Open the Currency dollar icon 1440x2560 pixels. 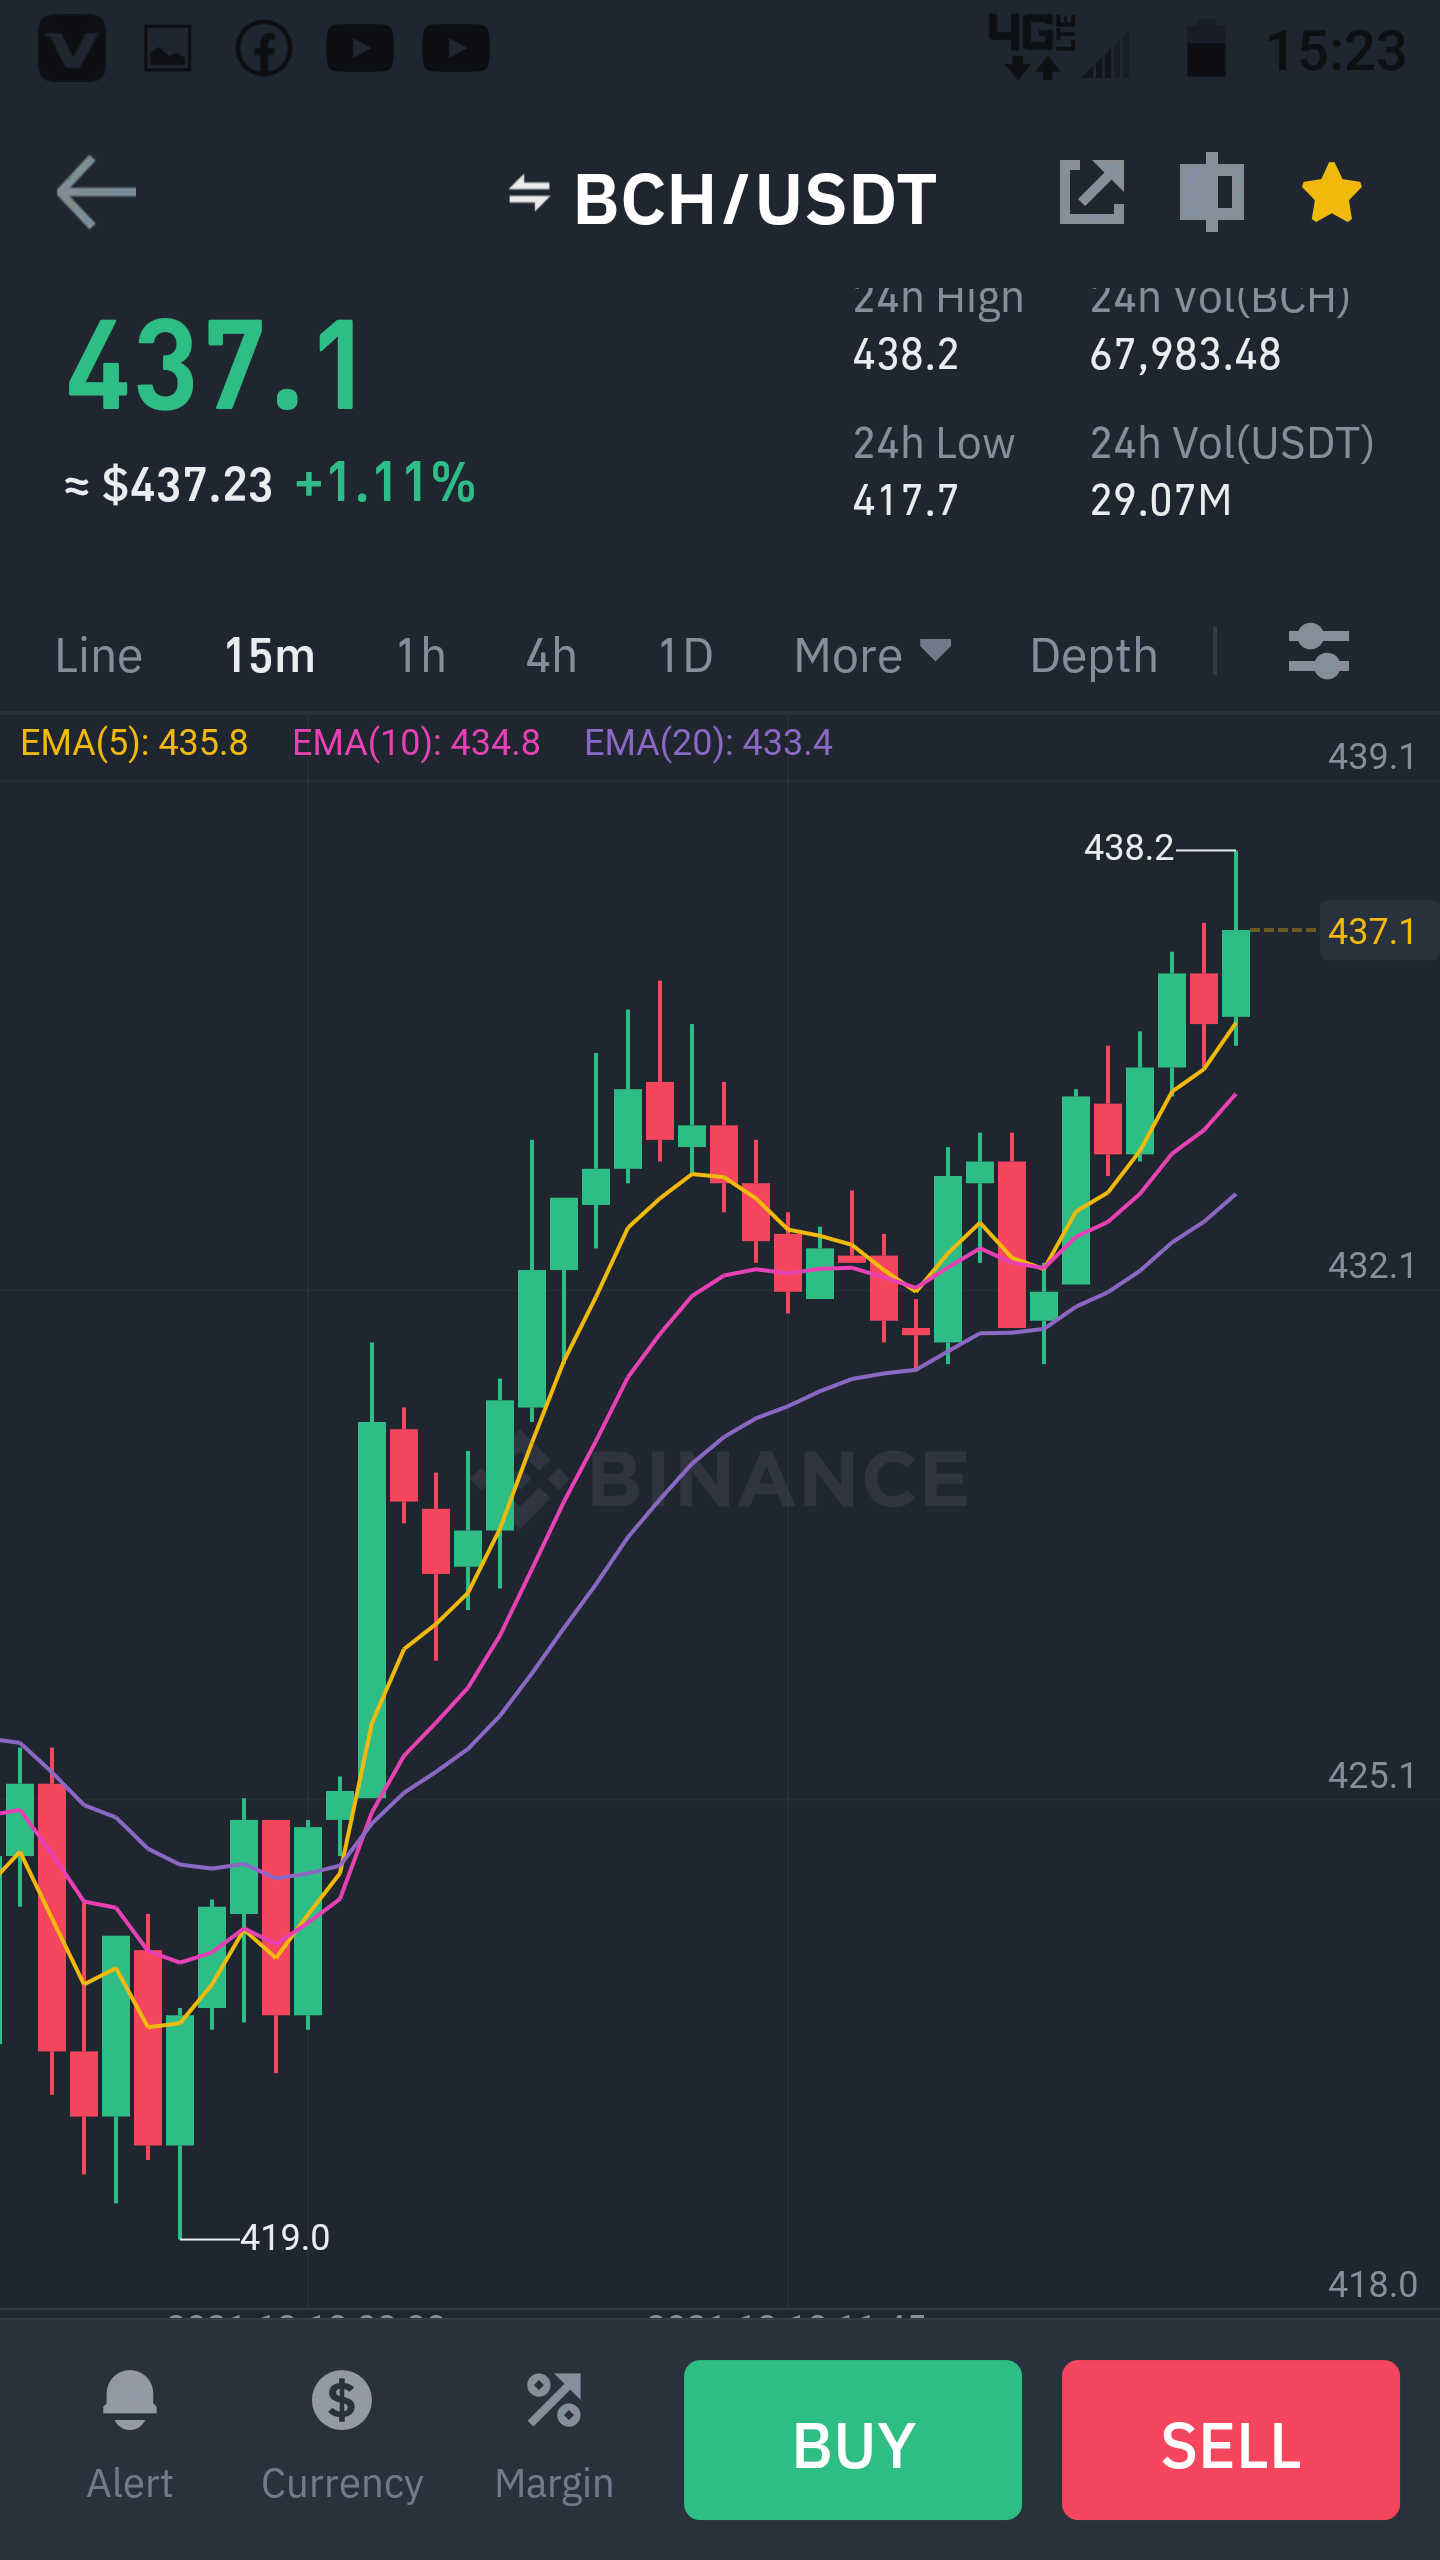342,2400
